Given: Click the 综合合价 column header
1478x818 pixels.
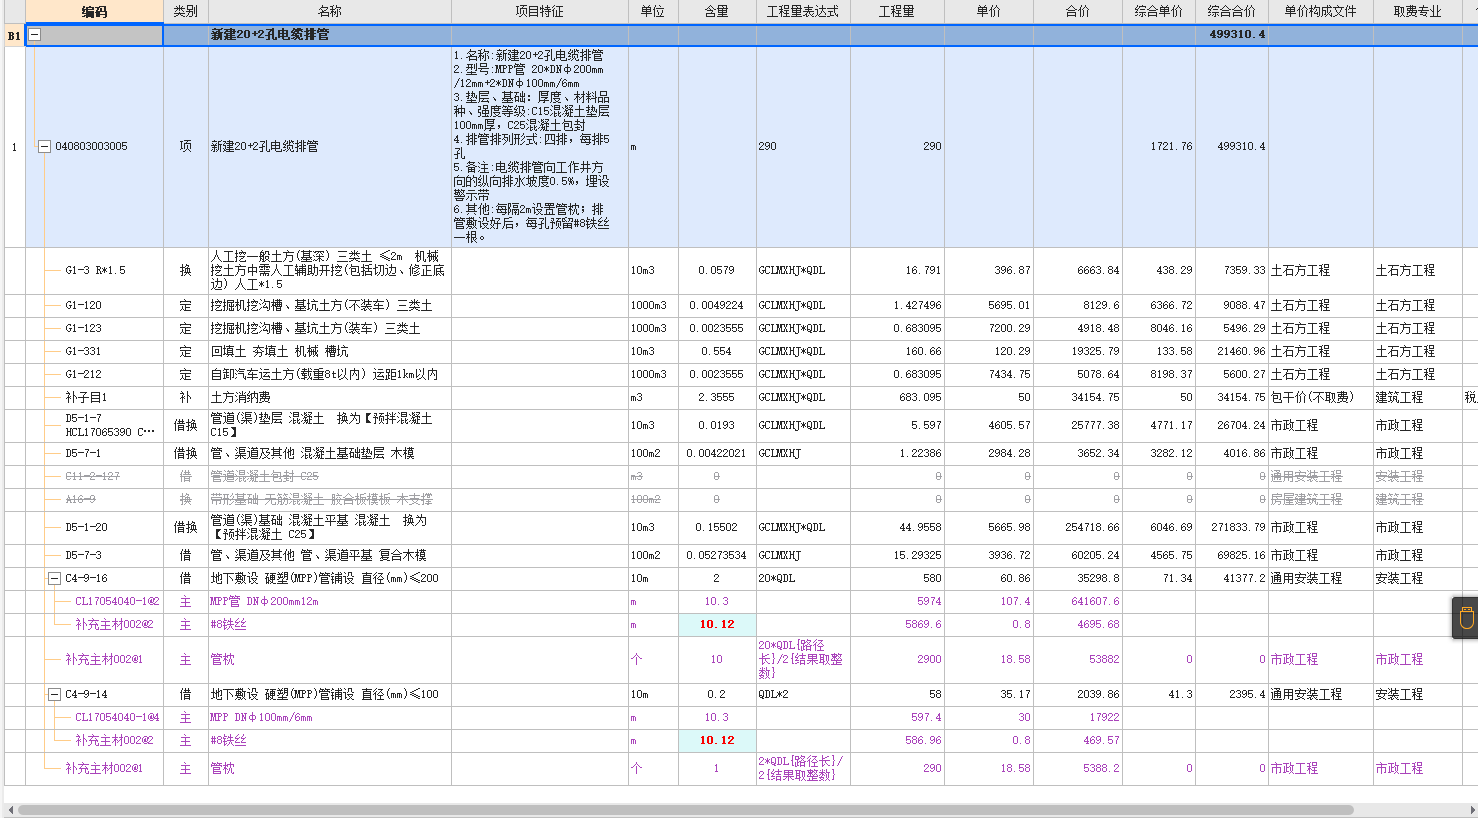Looking at the screenshot, I should (x=1232, y=12).
